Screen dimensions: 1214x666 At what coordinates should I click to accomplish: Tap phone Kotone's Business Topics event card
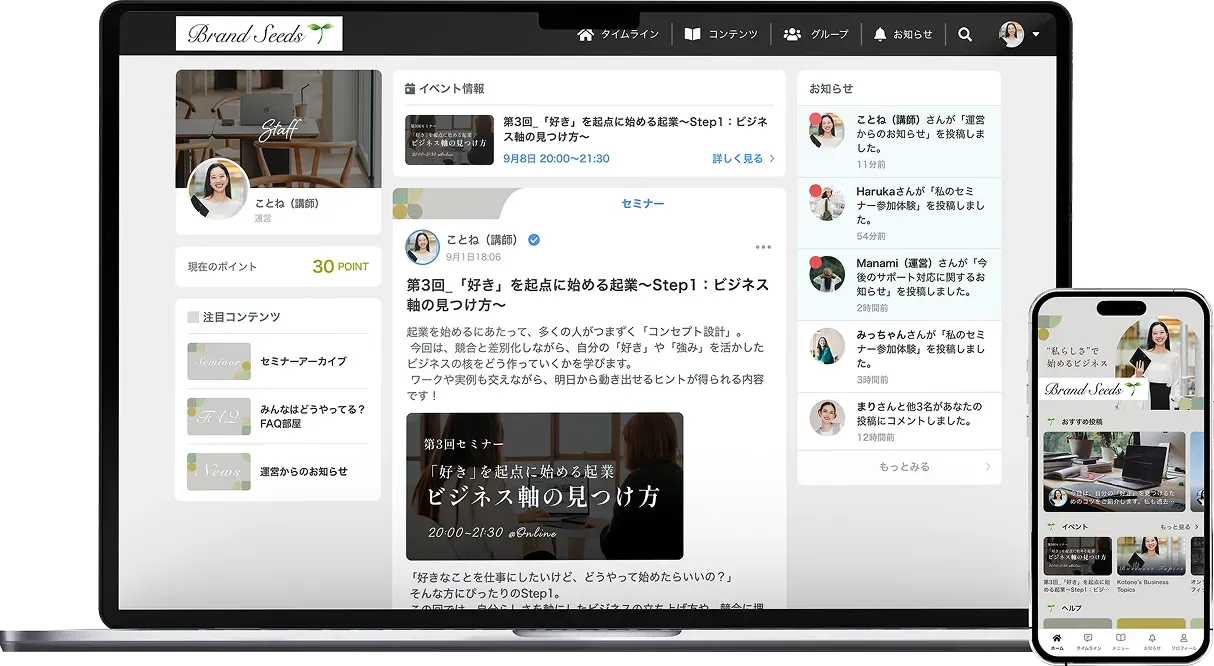click(1149, 565)
